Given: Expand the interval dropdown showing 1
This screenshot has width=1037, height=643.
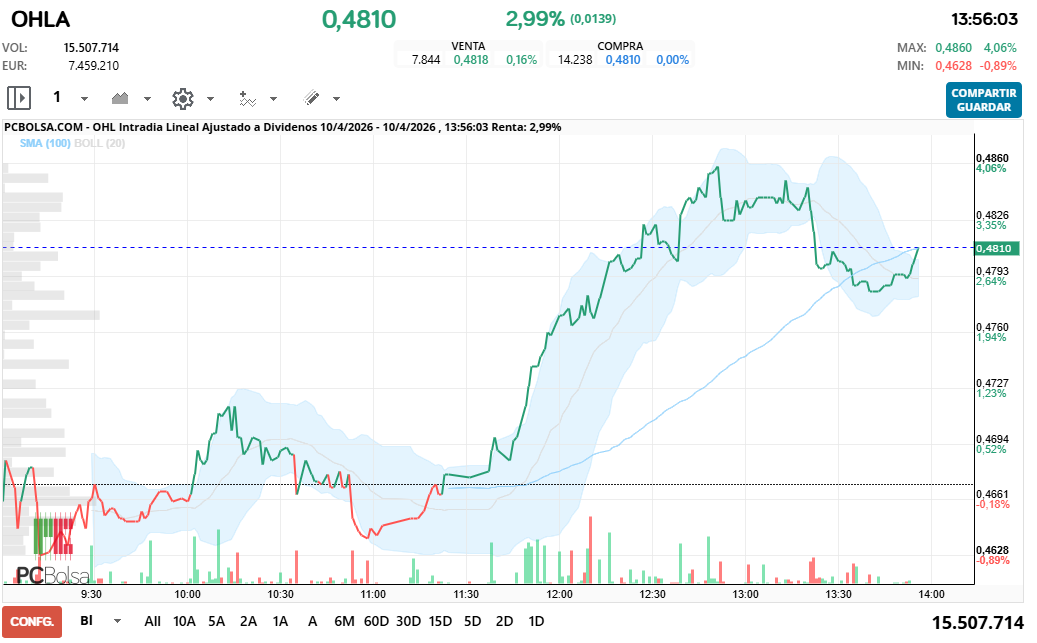Looking at the screenshot, I should click(84, 99).
